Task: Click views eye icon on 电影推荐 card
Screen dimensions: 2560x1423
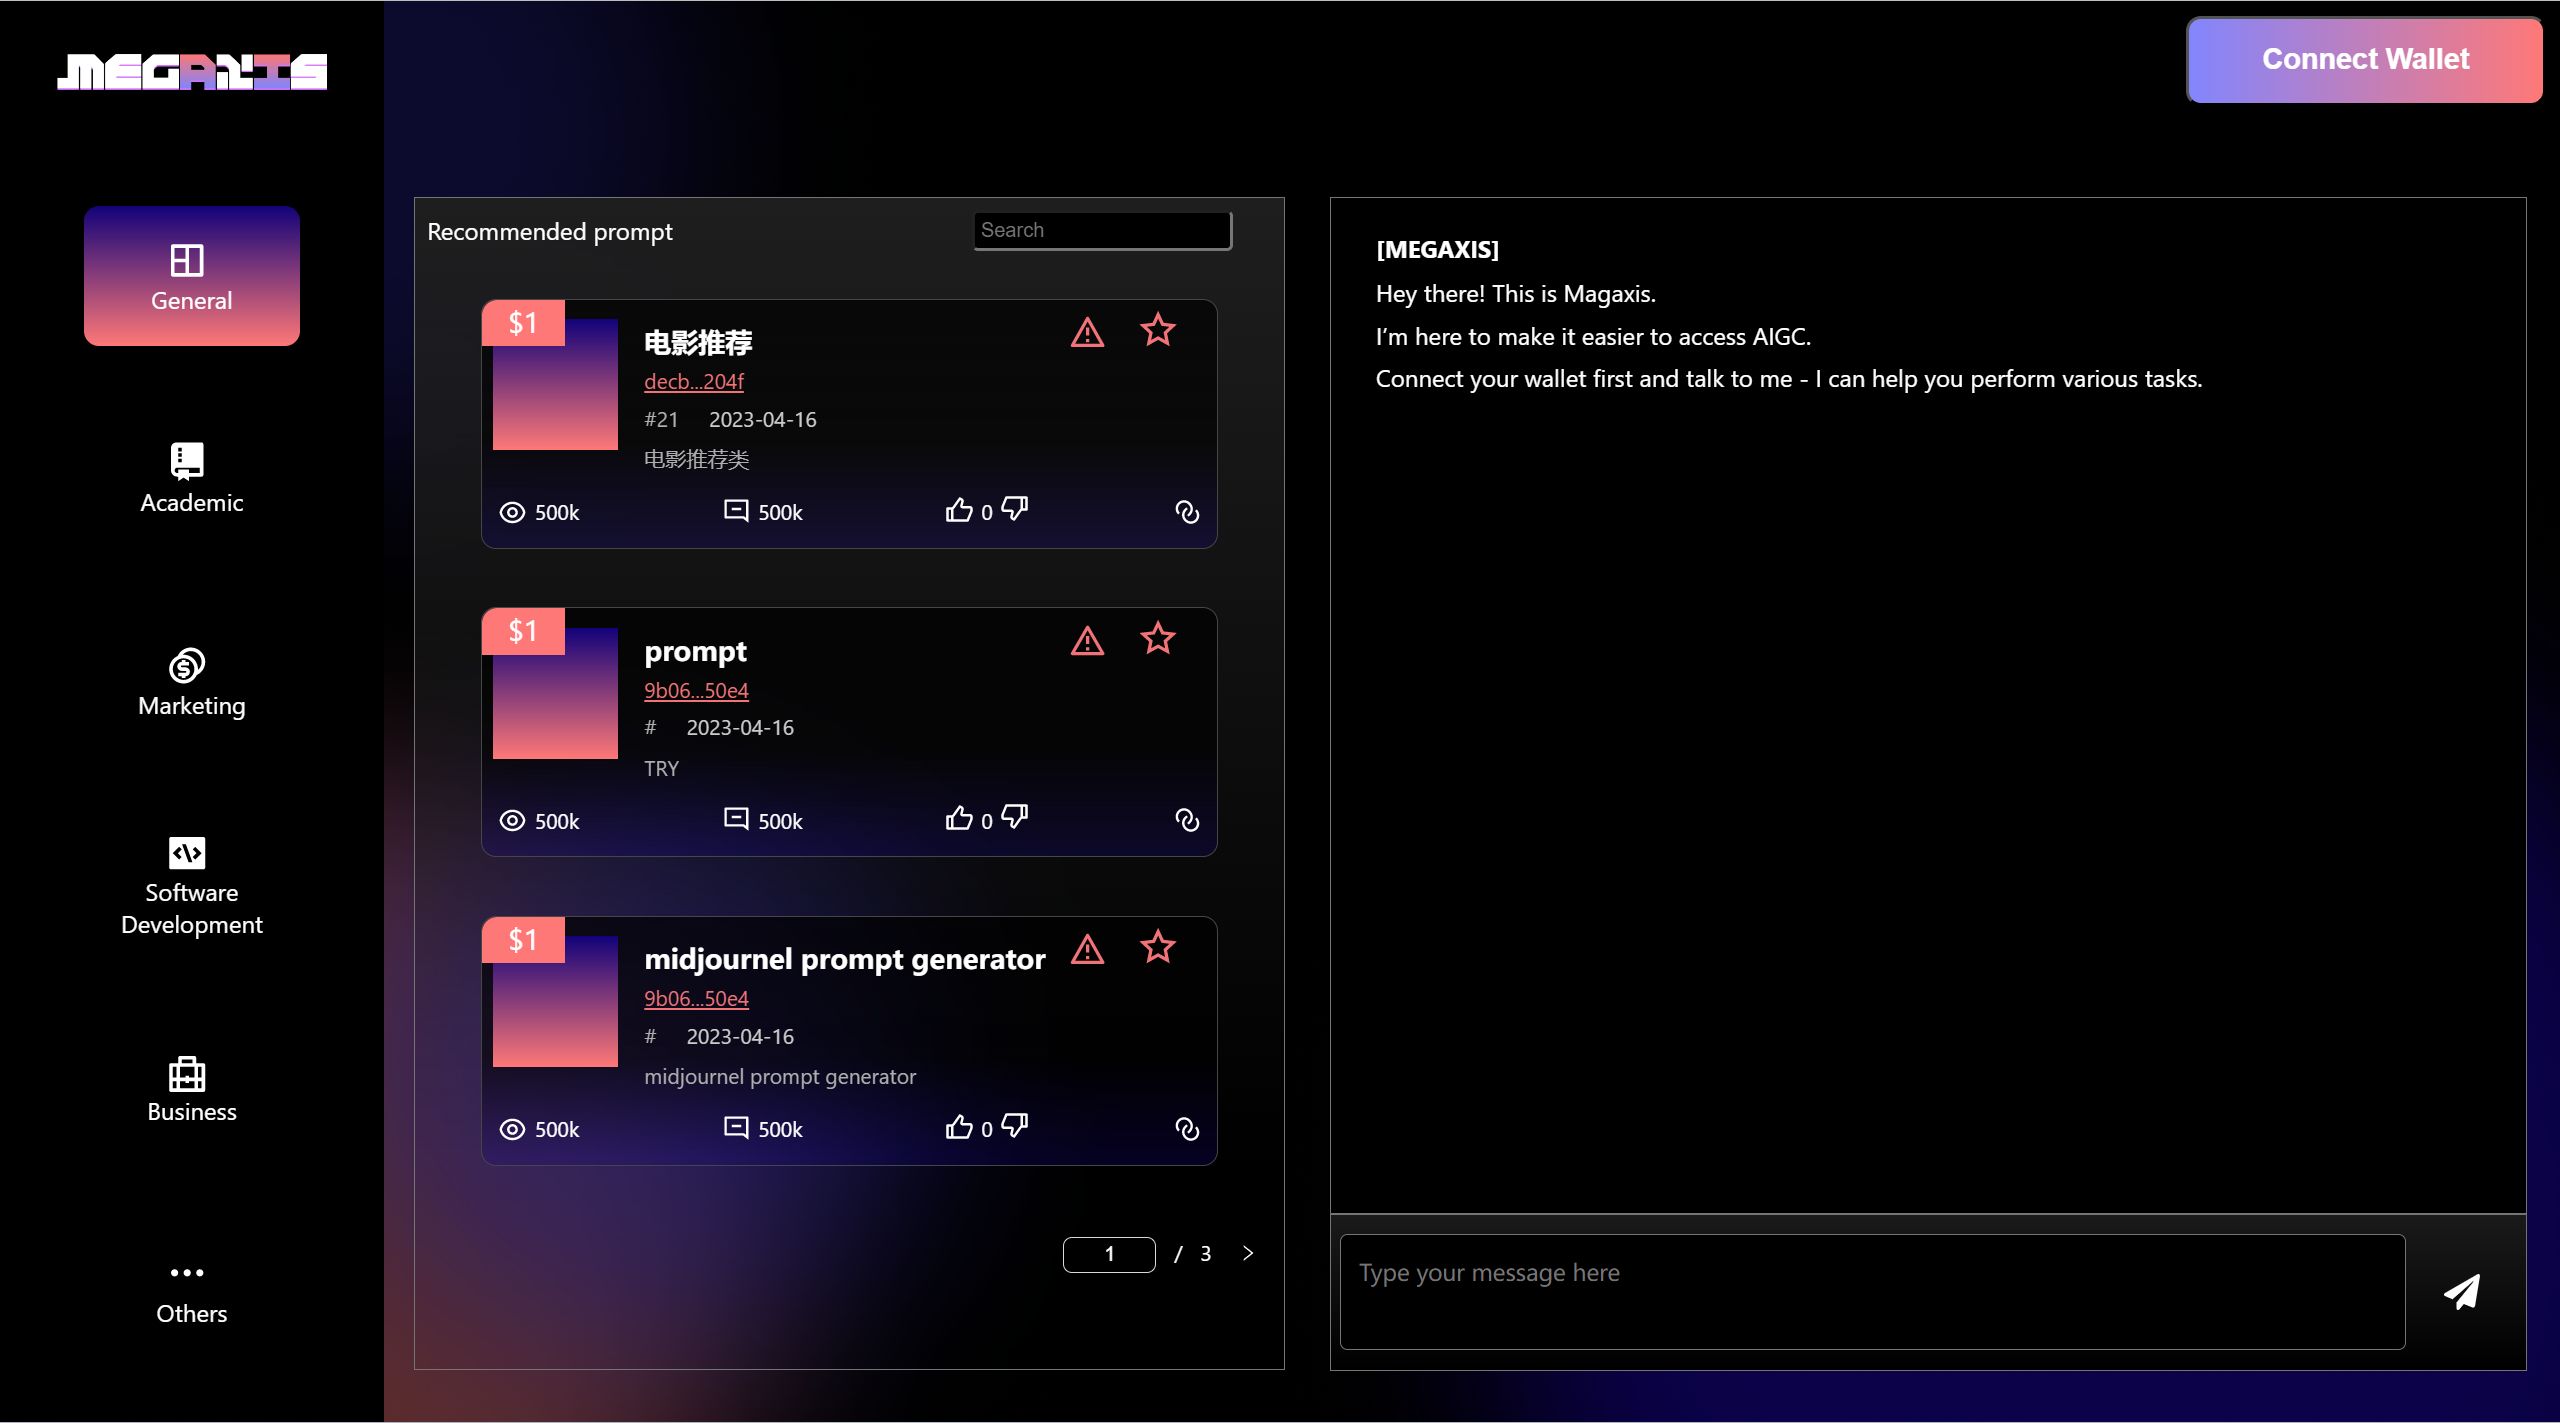Action: pos(512,512)
